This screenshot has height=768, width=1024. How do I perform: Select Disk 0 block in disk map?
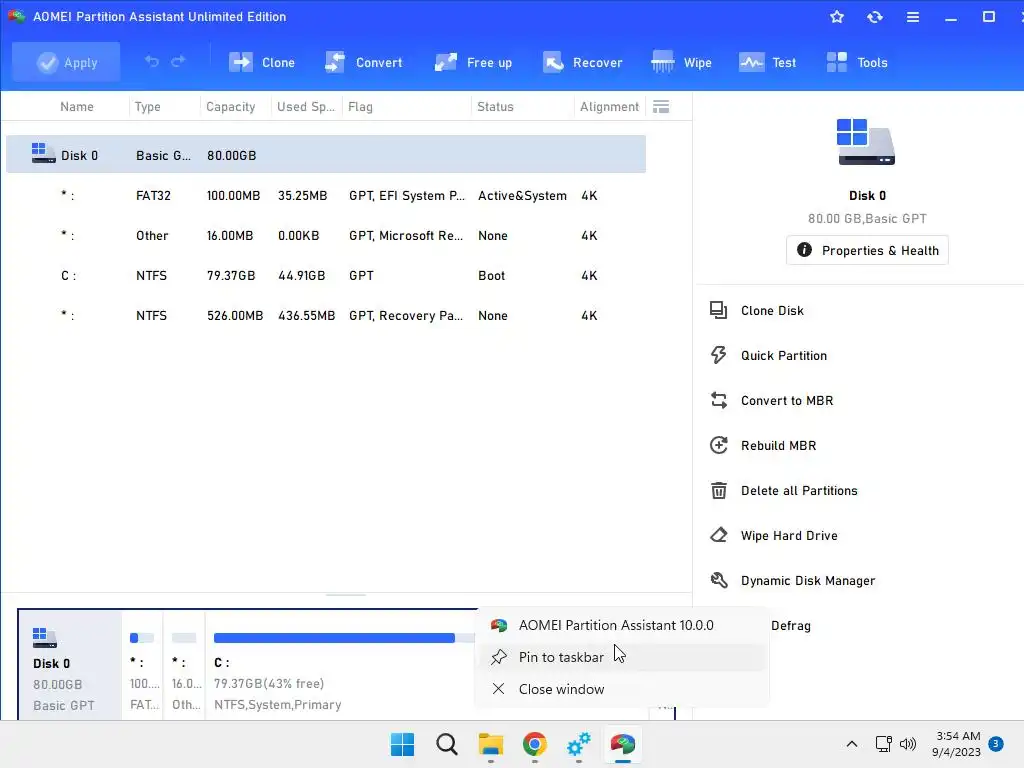[x=70, y=666]
